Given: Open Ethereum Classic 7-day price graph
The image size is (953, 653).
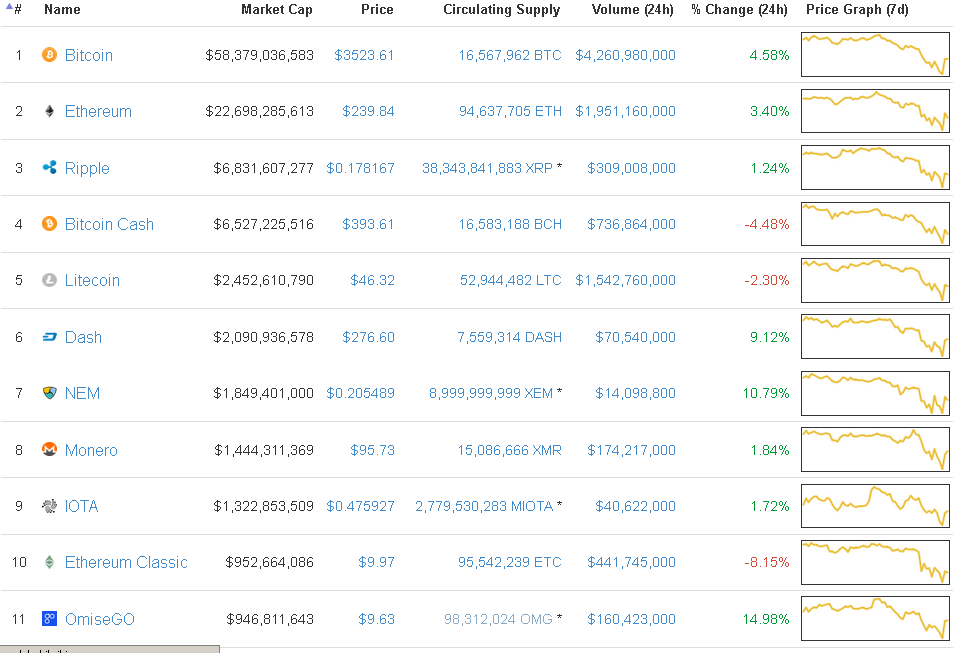Looking at the screenshot, I should coord(875,562).
